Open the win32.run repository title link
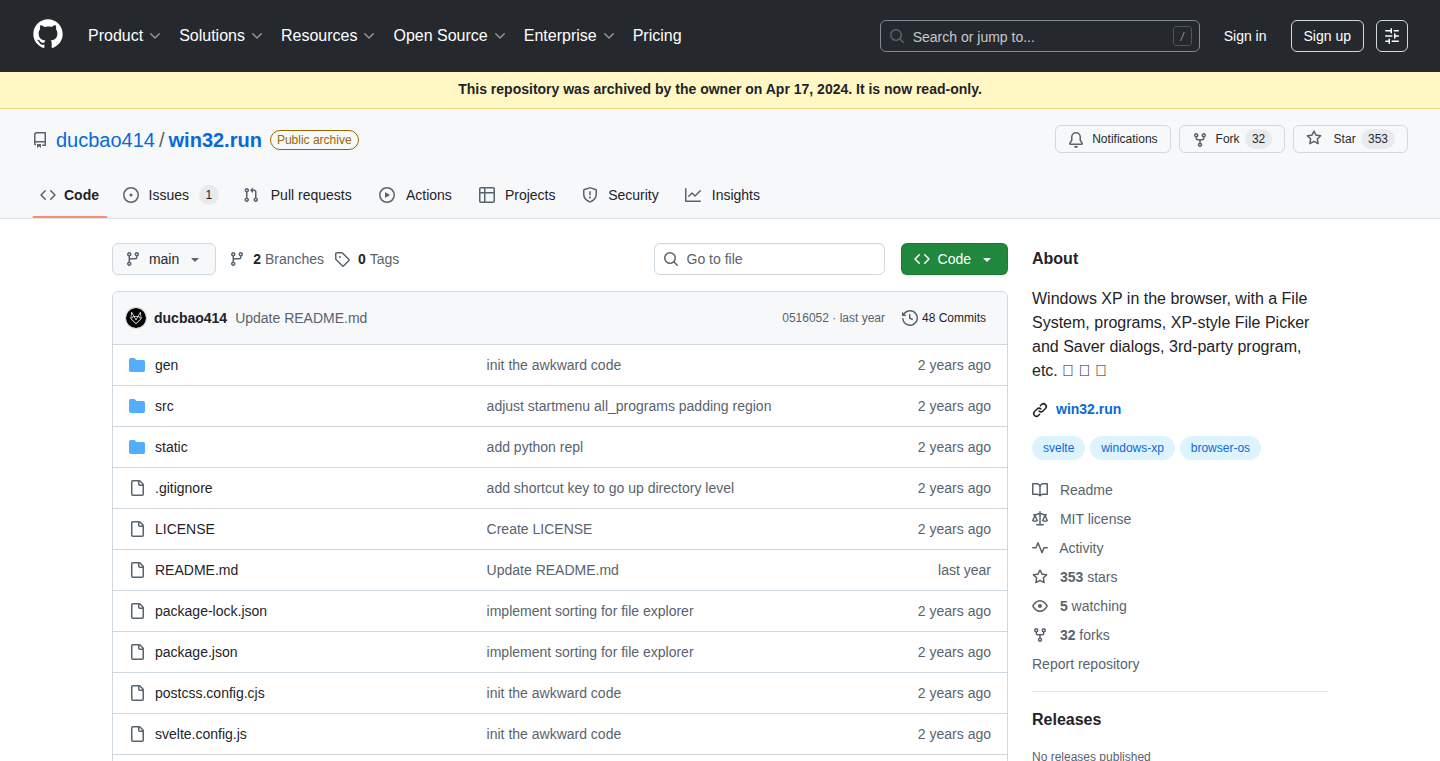 click(215, 140)
